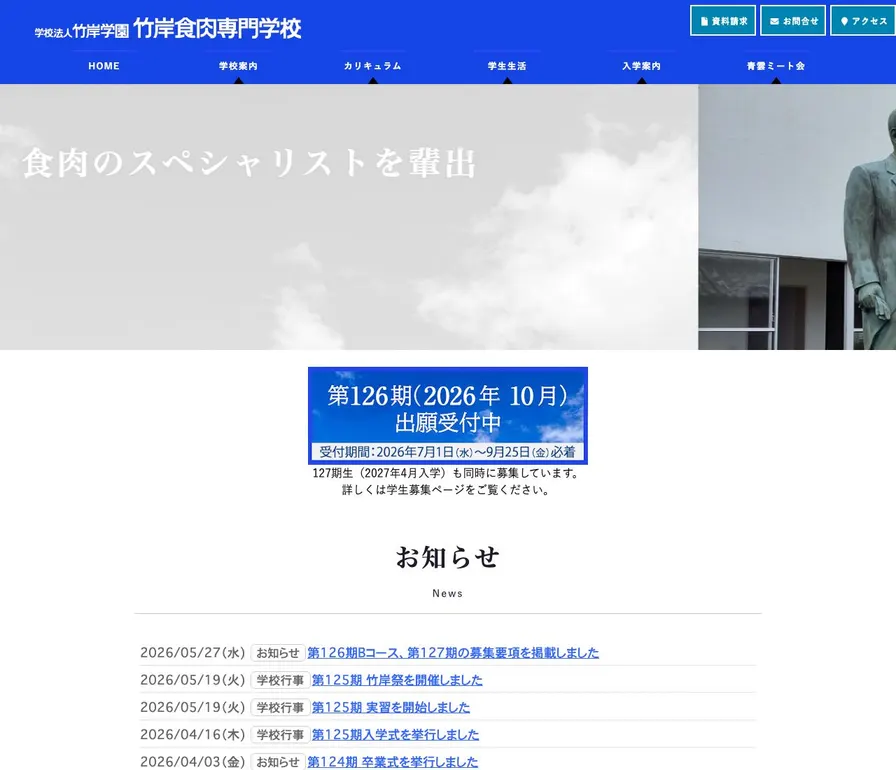The image size is (896, 770).
Task: Click the 食肉のスペシャリストを輩出 hero text
Action: pyautogui.click(x=249, y=163)
